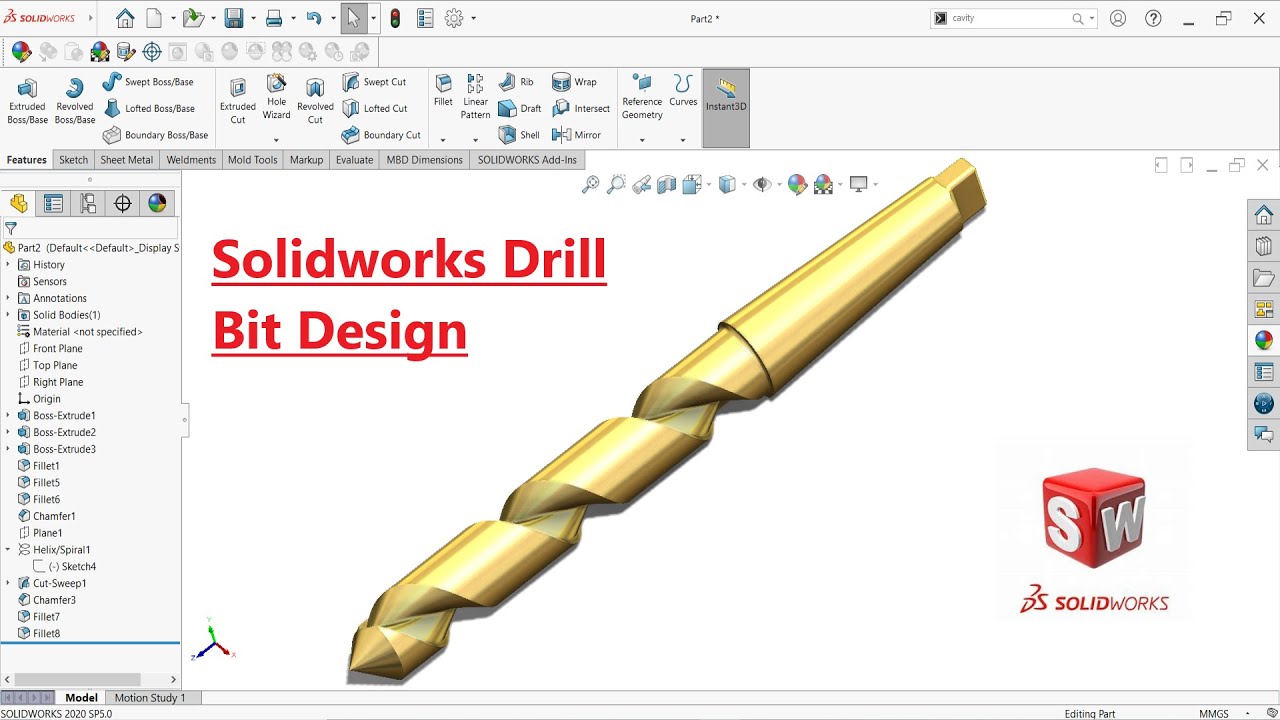Choose the Swept Boss/Base command
The image size is (1280, 720).
coord(148,82)
